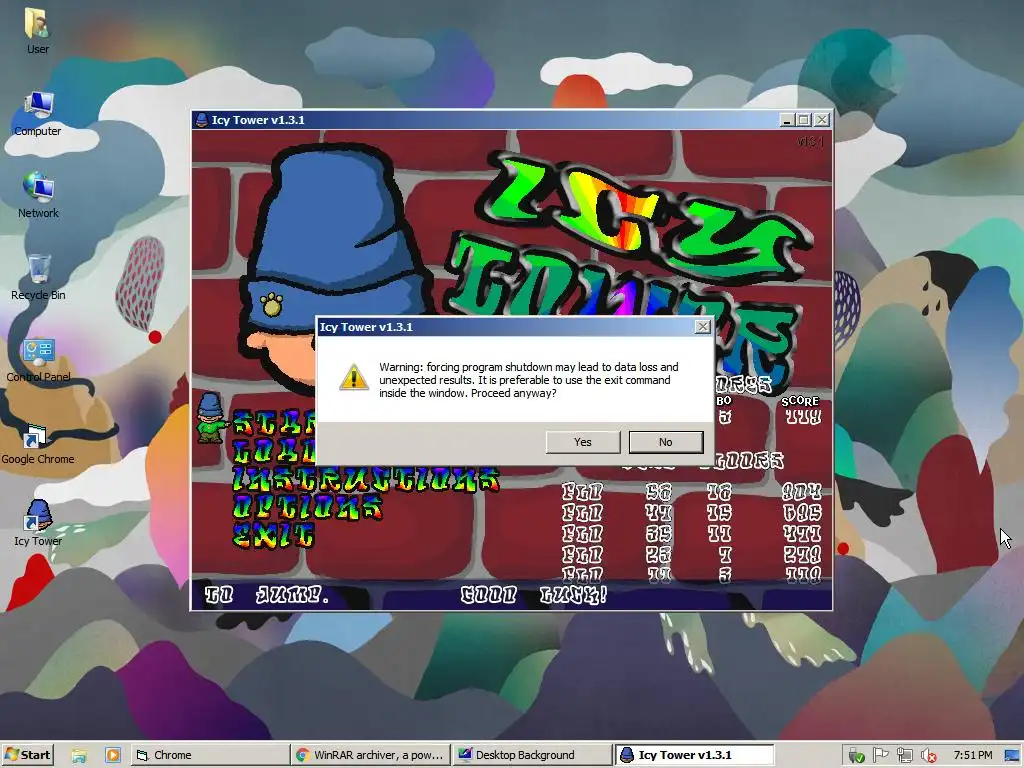Click the network tray icon
1024x768 pixels.
(x=904, y=756)
